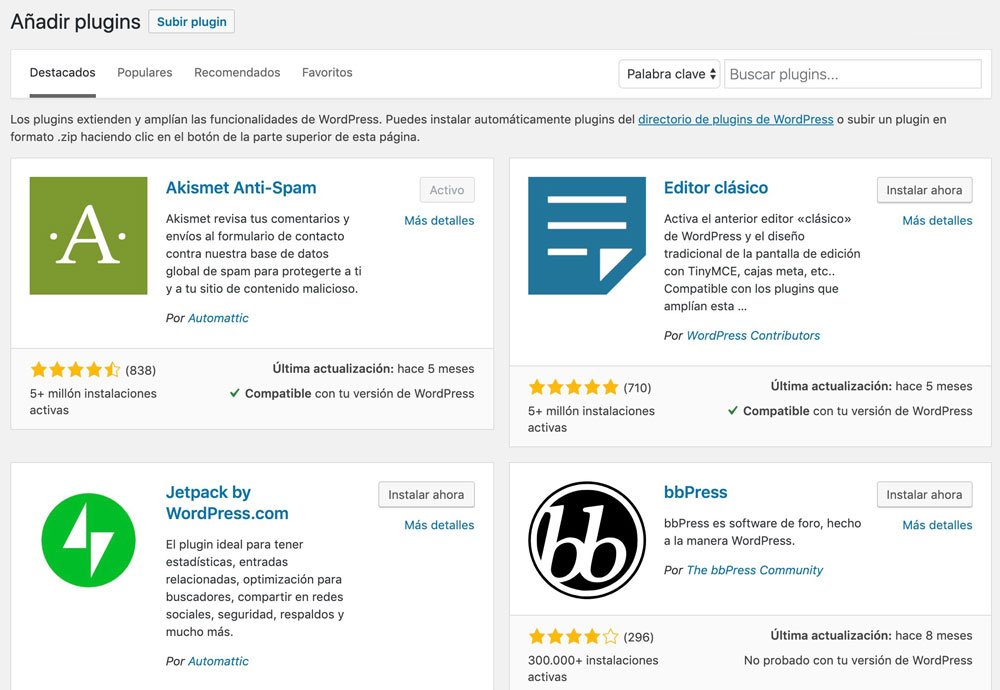Install the Editor clásico plugin now
1000x690 pixels.
924,190
